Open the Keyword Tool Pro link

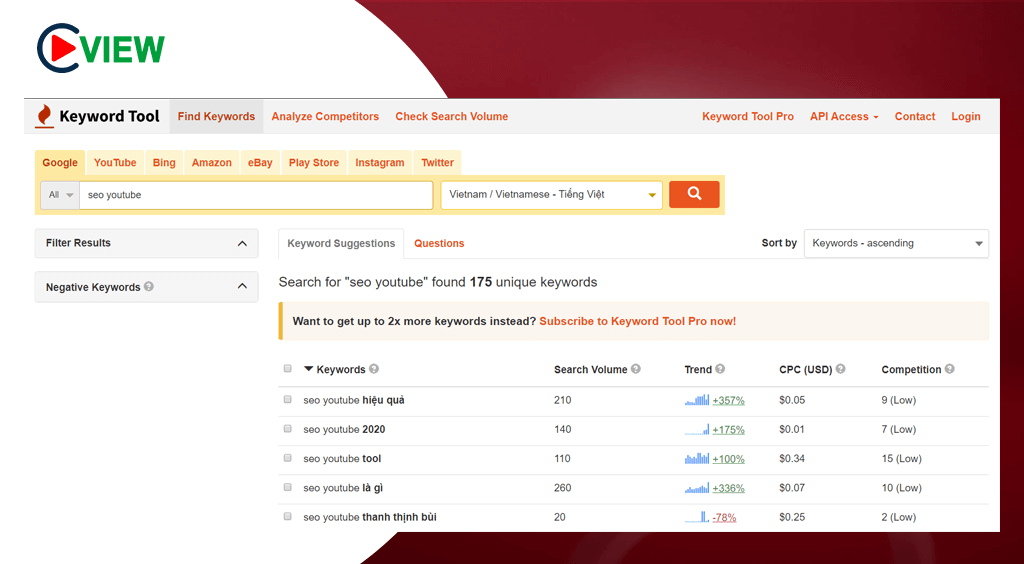[748, 116]
